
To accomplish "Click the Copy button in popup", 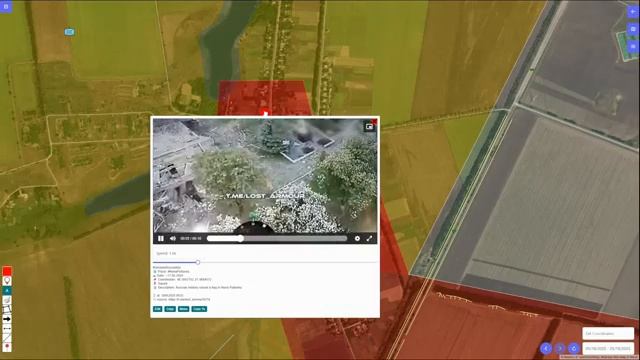I will coord(170,309).
